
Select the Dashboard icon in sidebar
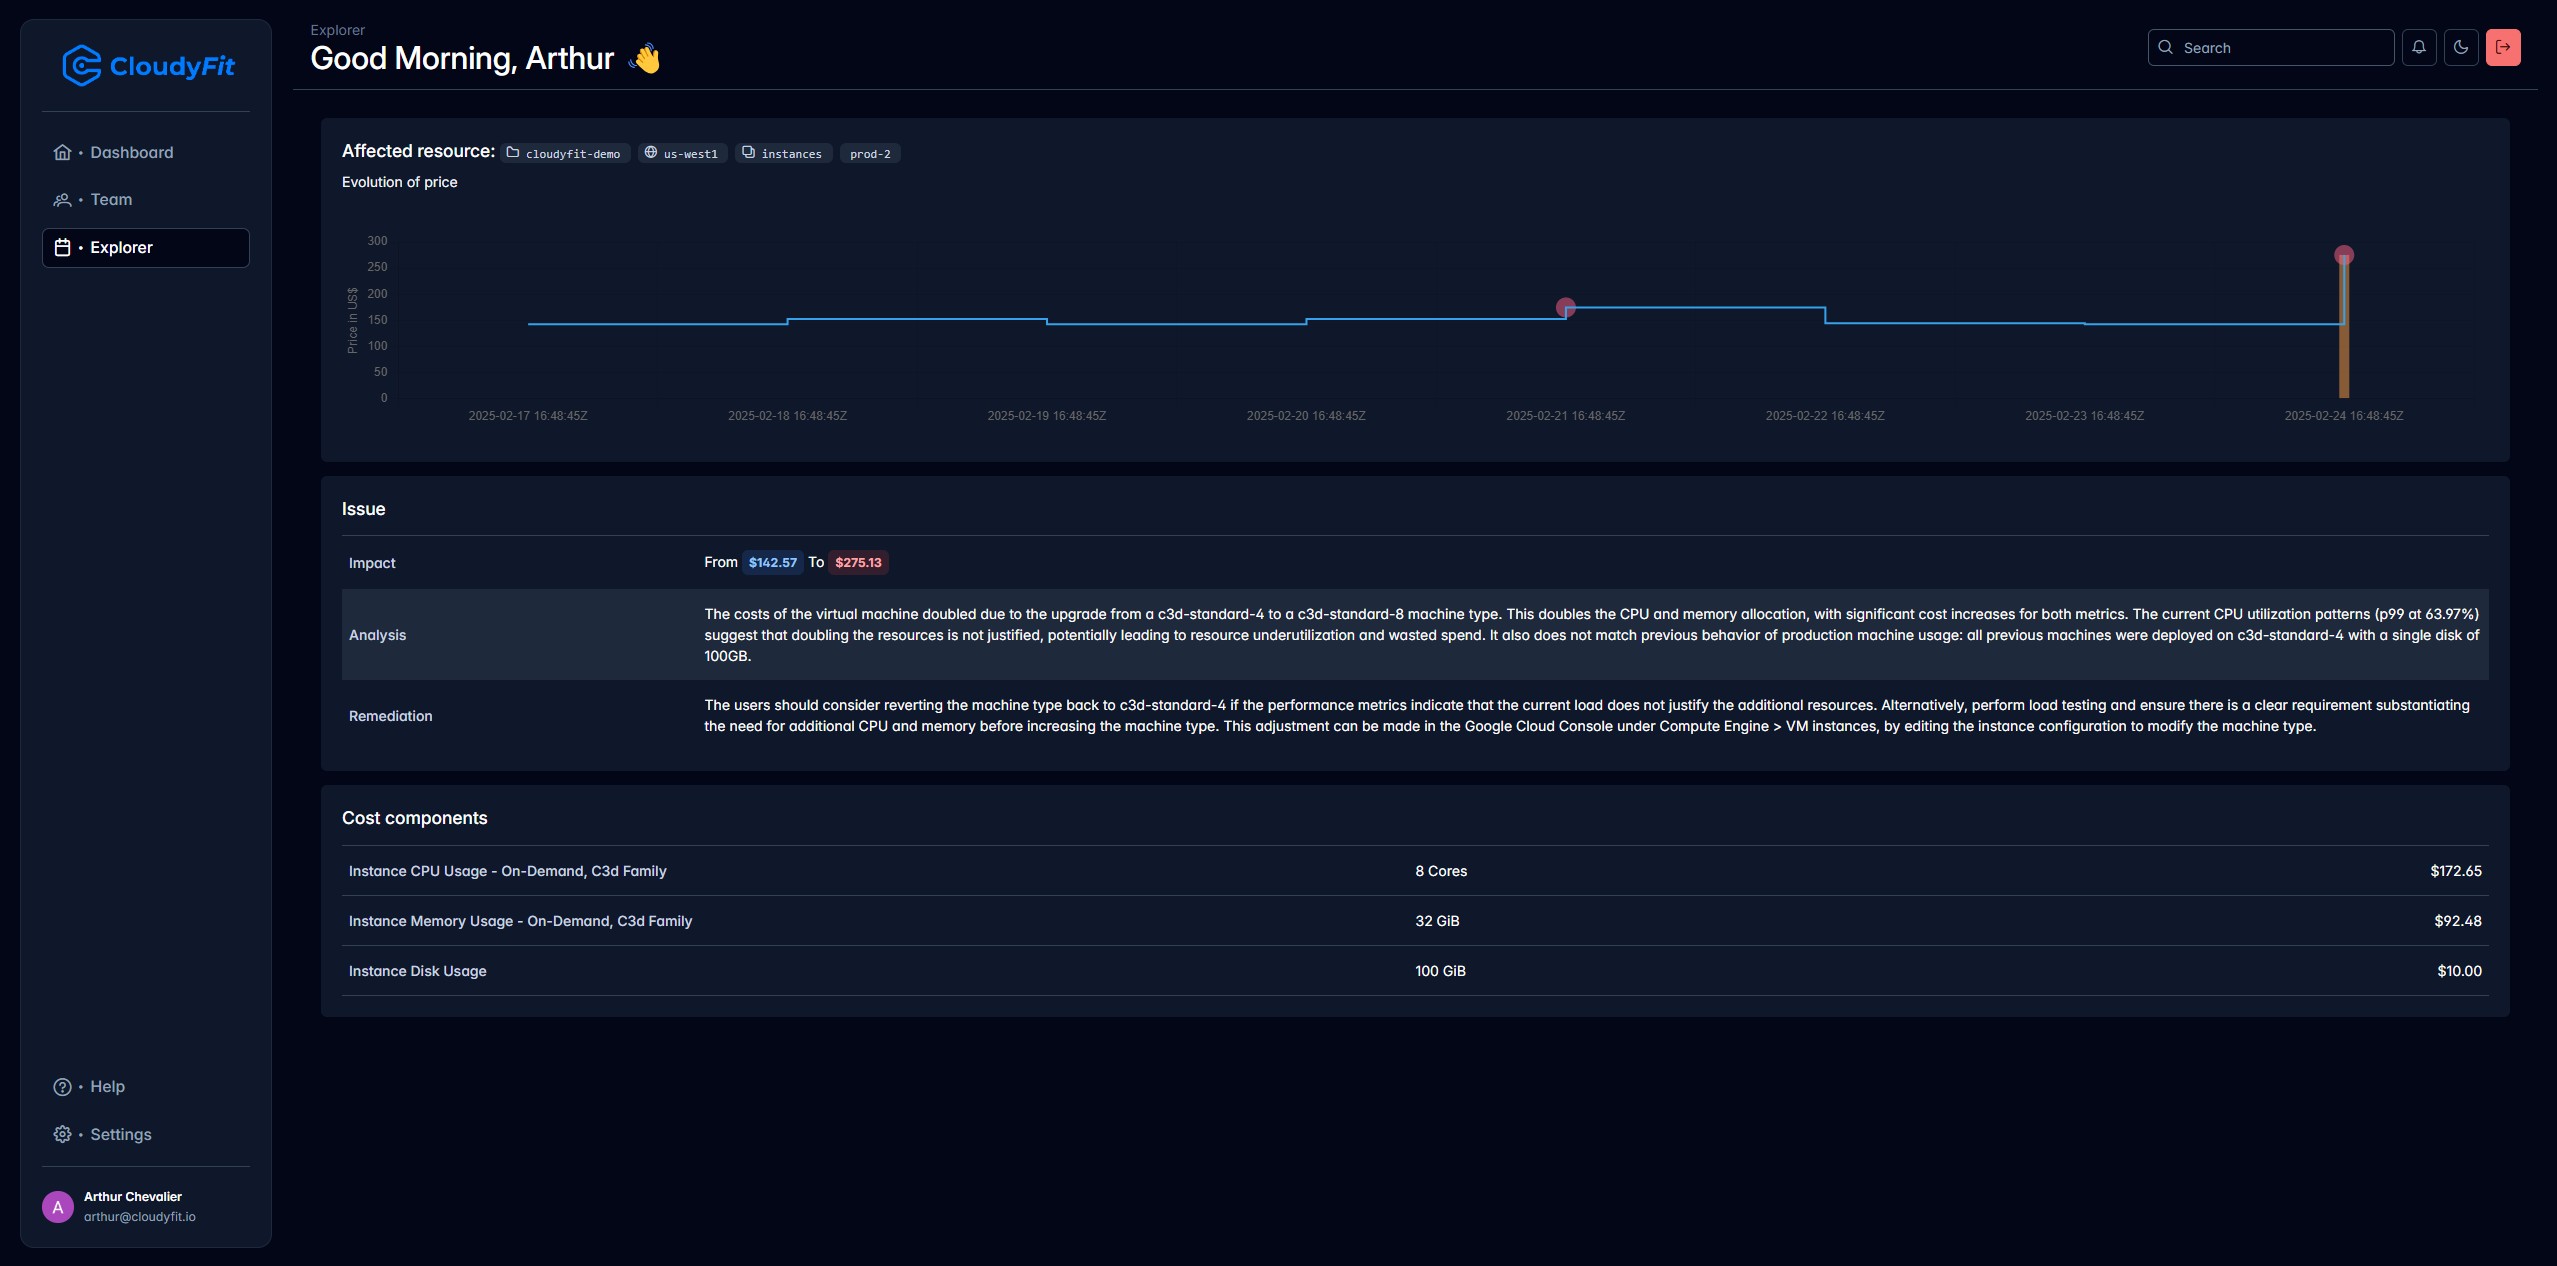pyautogui.click(x=63, y=152)
